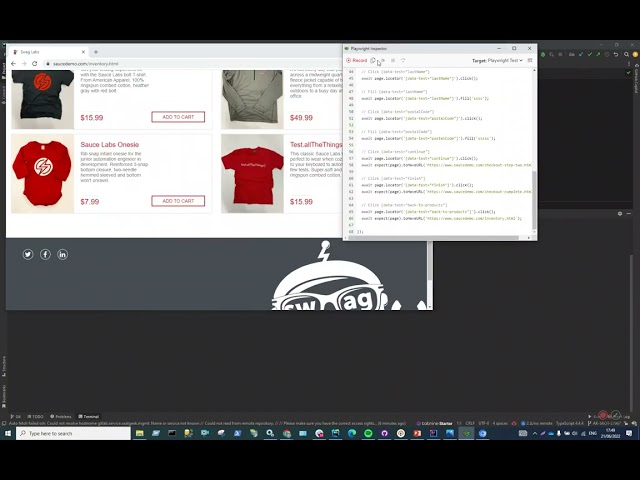Screen dimensions: 640x480
Task: Change CRLF line separator in status bar
Action: pos(470,423)
